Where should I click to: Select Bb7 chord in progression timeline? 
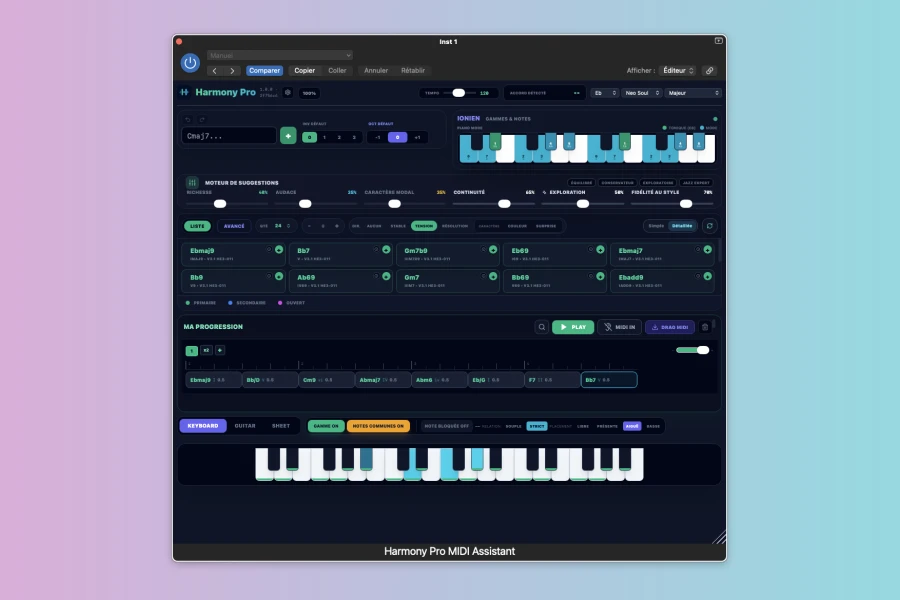(x=609, y=380)
